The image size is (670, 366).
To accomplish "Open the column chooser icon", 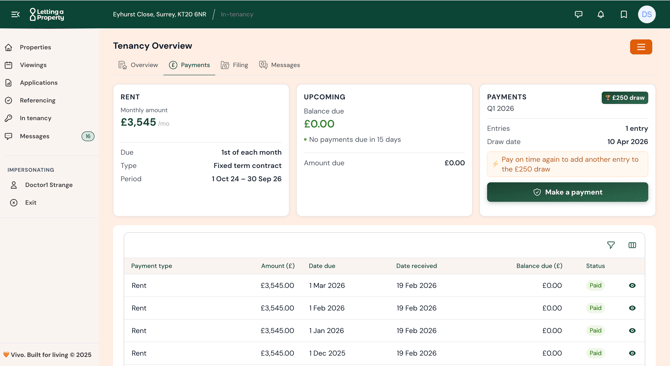I will (x=632, y=245).
